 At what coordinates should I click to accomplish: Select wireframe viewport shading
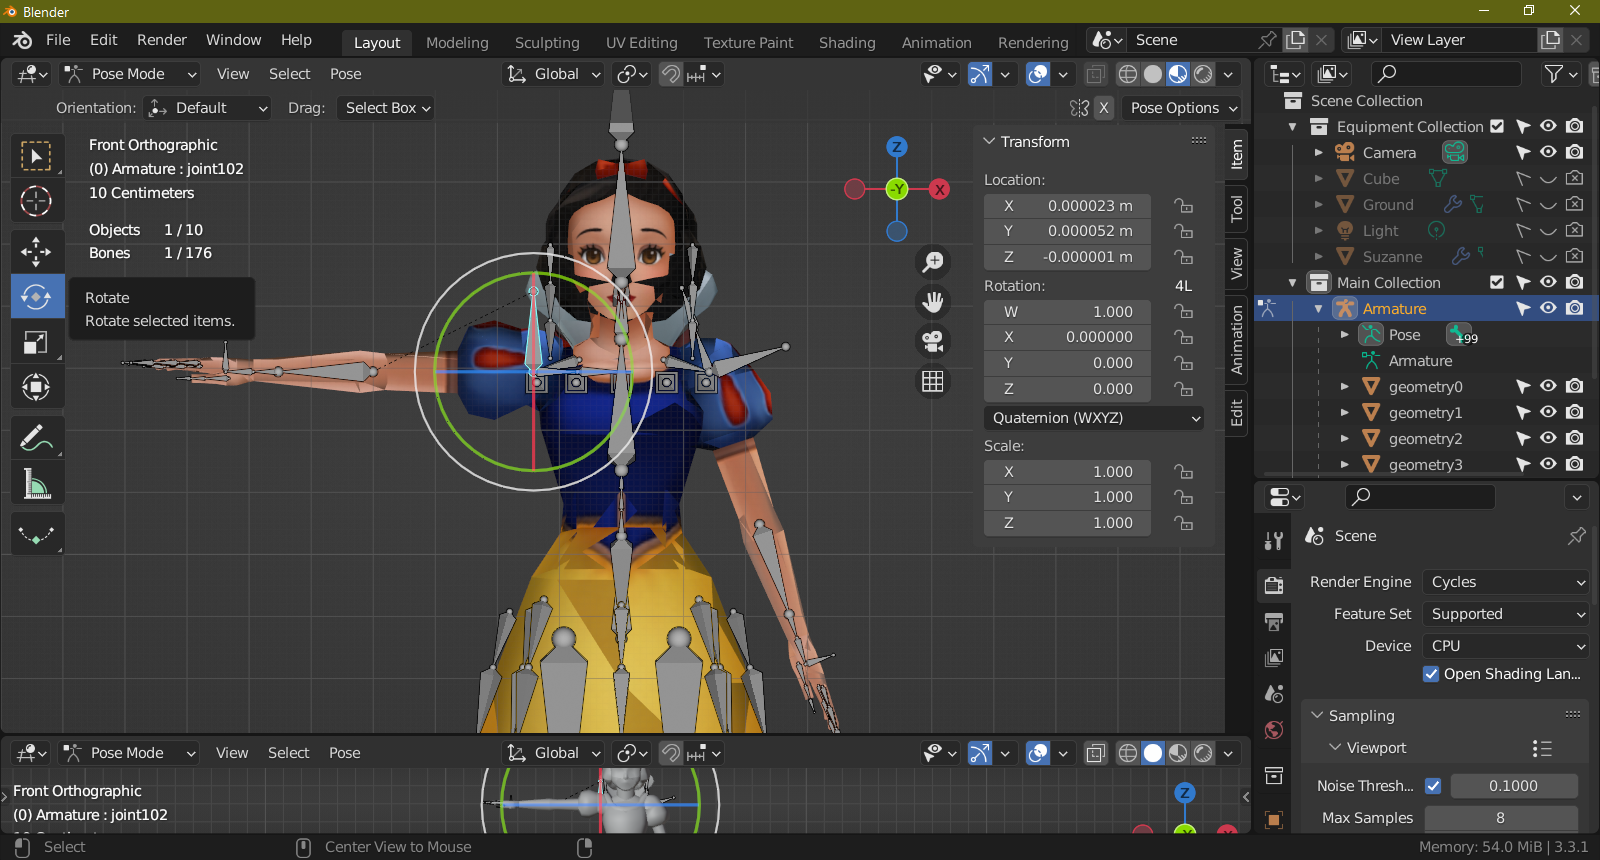pos(1127,74)
